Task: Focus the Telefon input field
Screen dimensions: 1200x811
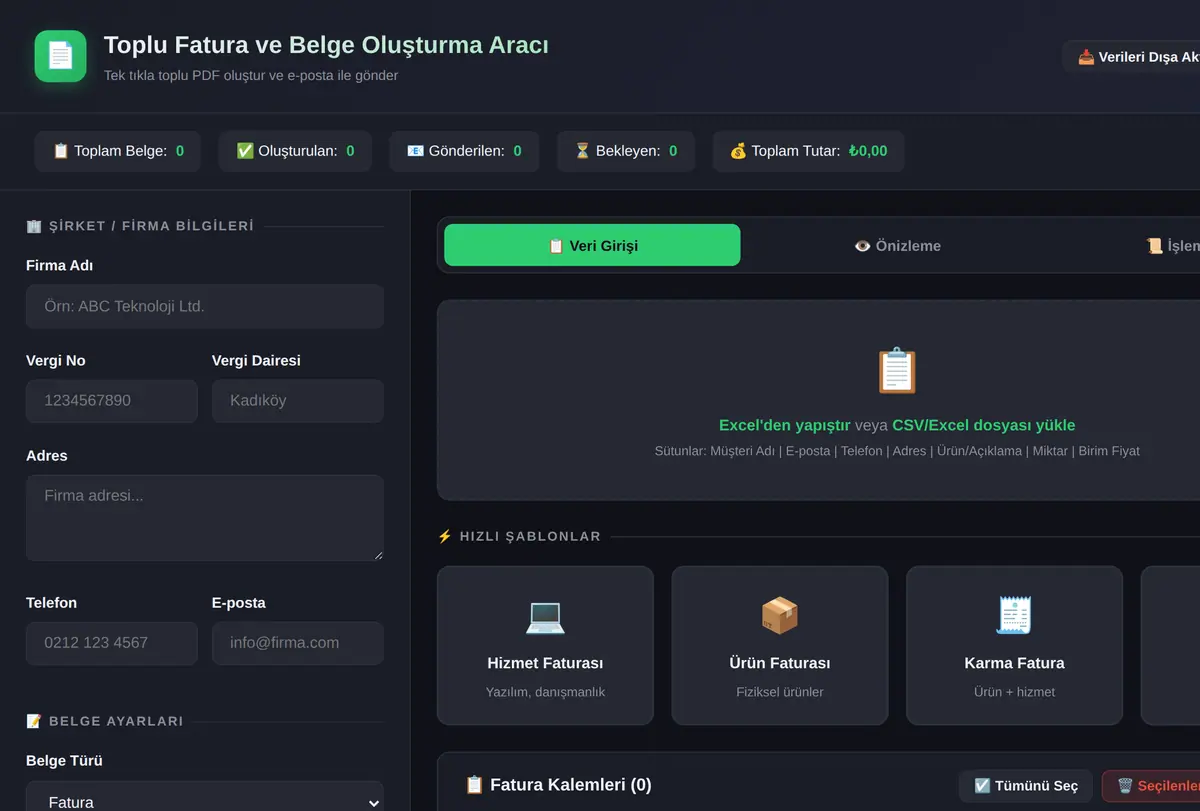Action: click(112, 643)
